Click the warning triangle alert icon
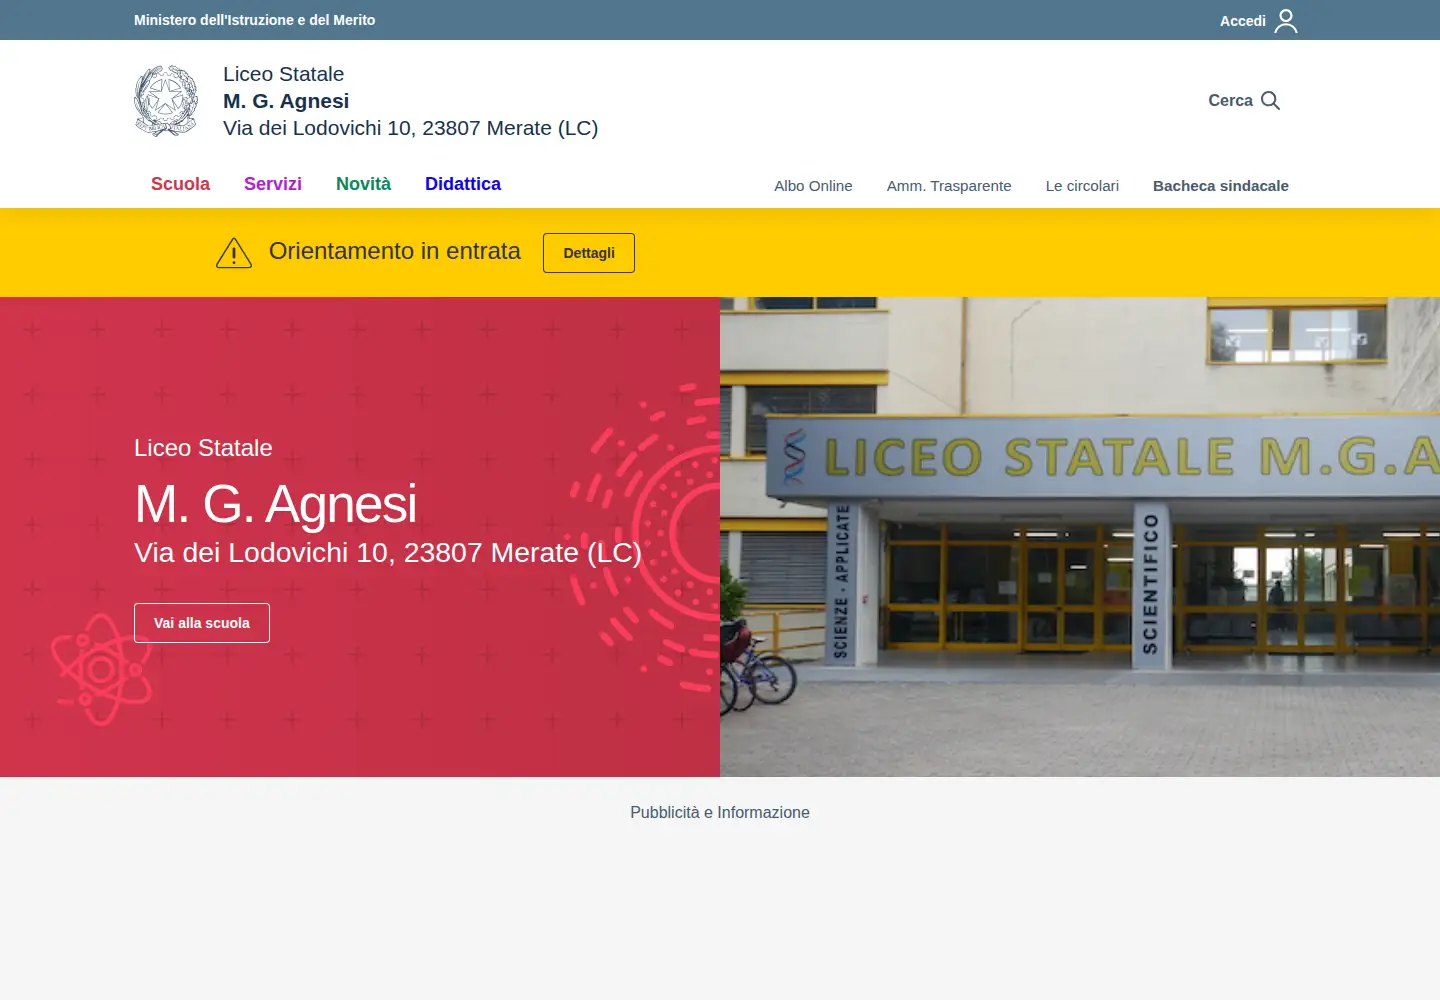 coord(234,253)
